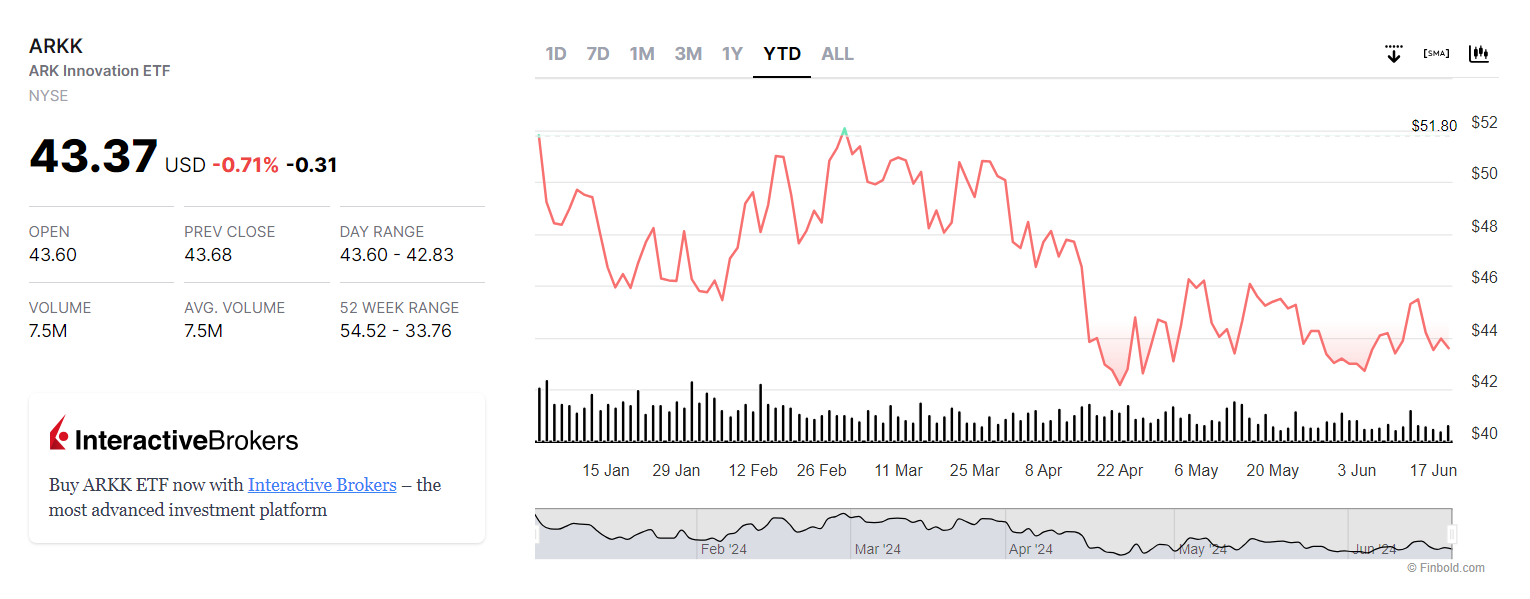Click the $42 price axis label
1530x599 pixels.
[1485, 382]
